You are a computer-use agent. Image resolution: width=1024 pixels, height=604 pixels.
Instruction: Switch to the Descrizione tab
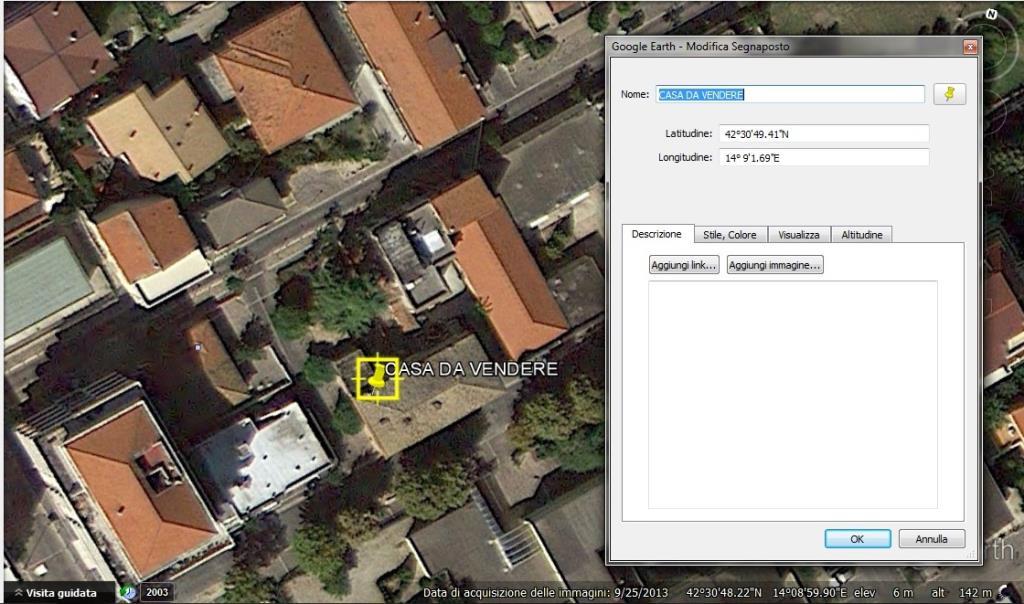[656, 234]
